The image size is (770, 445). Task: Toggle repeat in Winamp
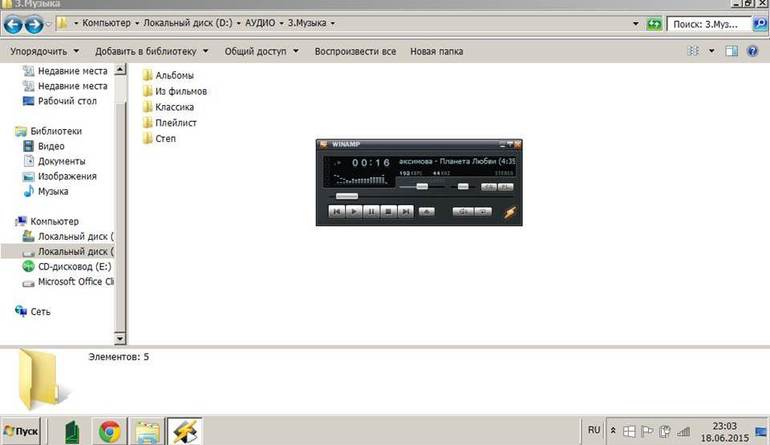click(483, 212)
